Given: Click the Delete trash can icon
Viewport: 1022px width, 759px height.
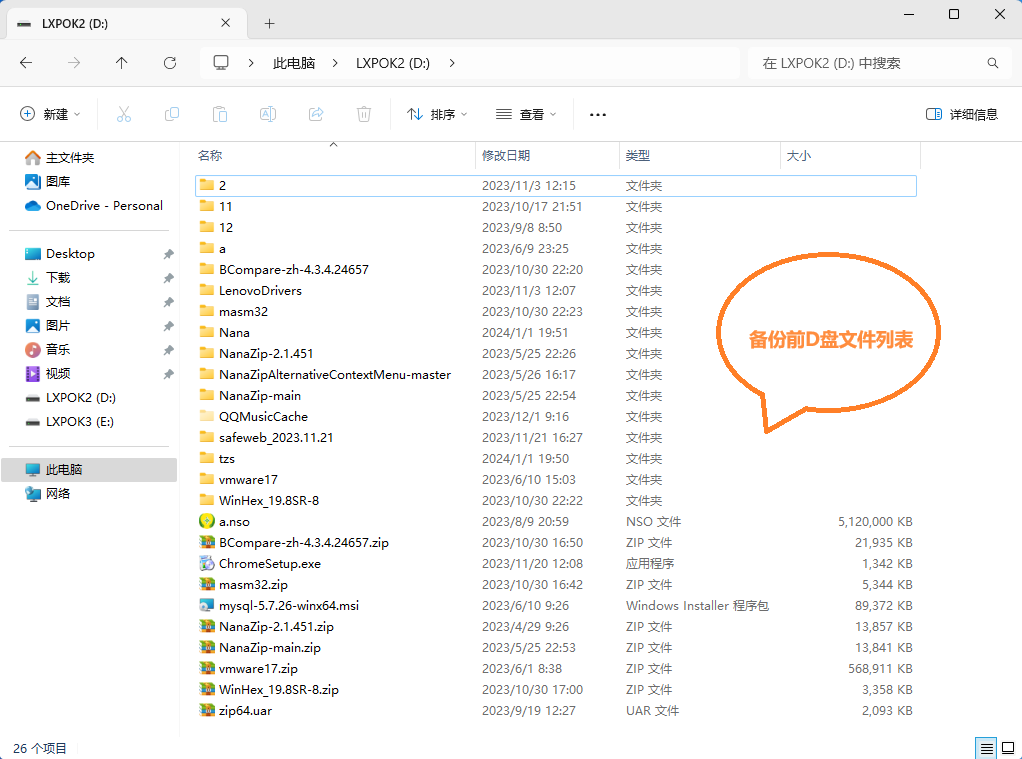Looking at the screenshot, I should tap(364, 114).
